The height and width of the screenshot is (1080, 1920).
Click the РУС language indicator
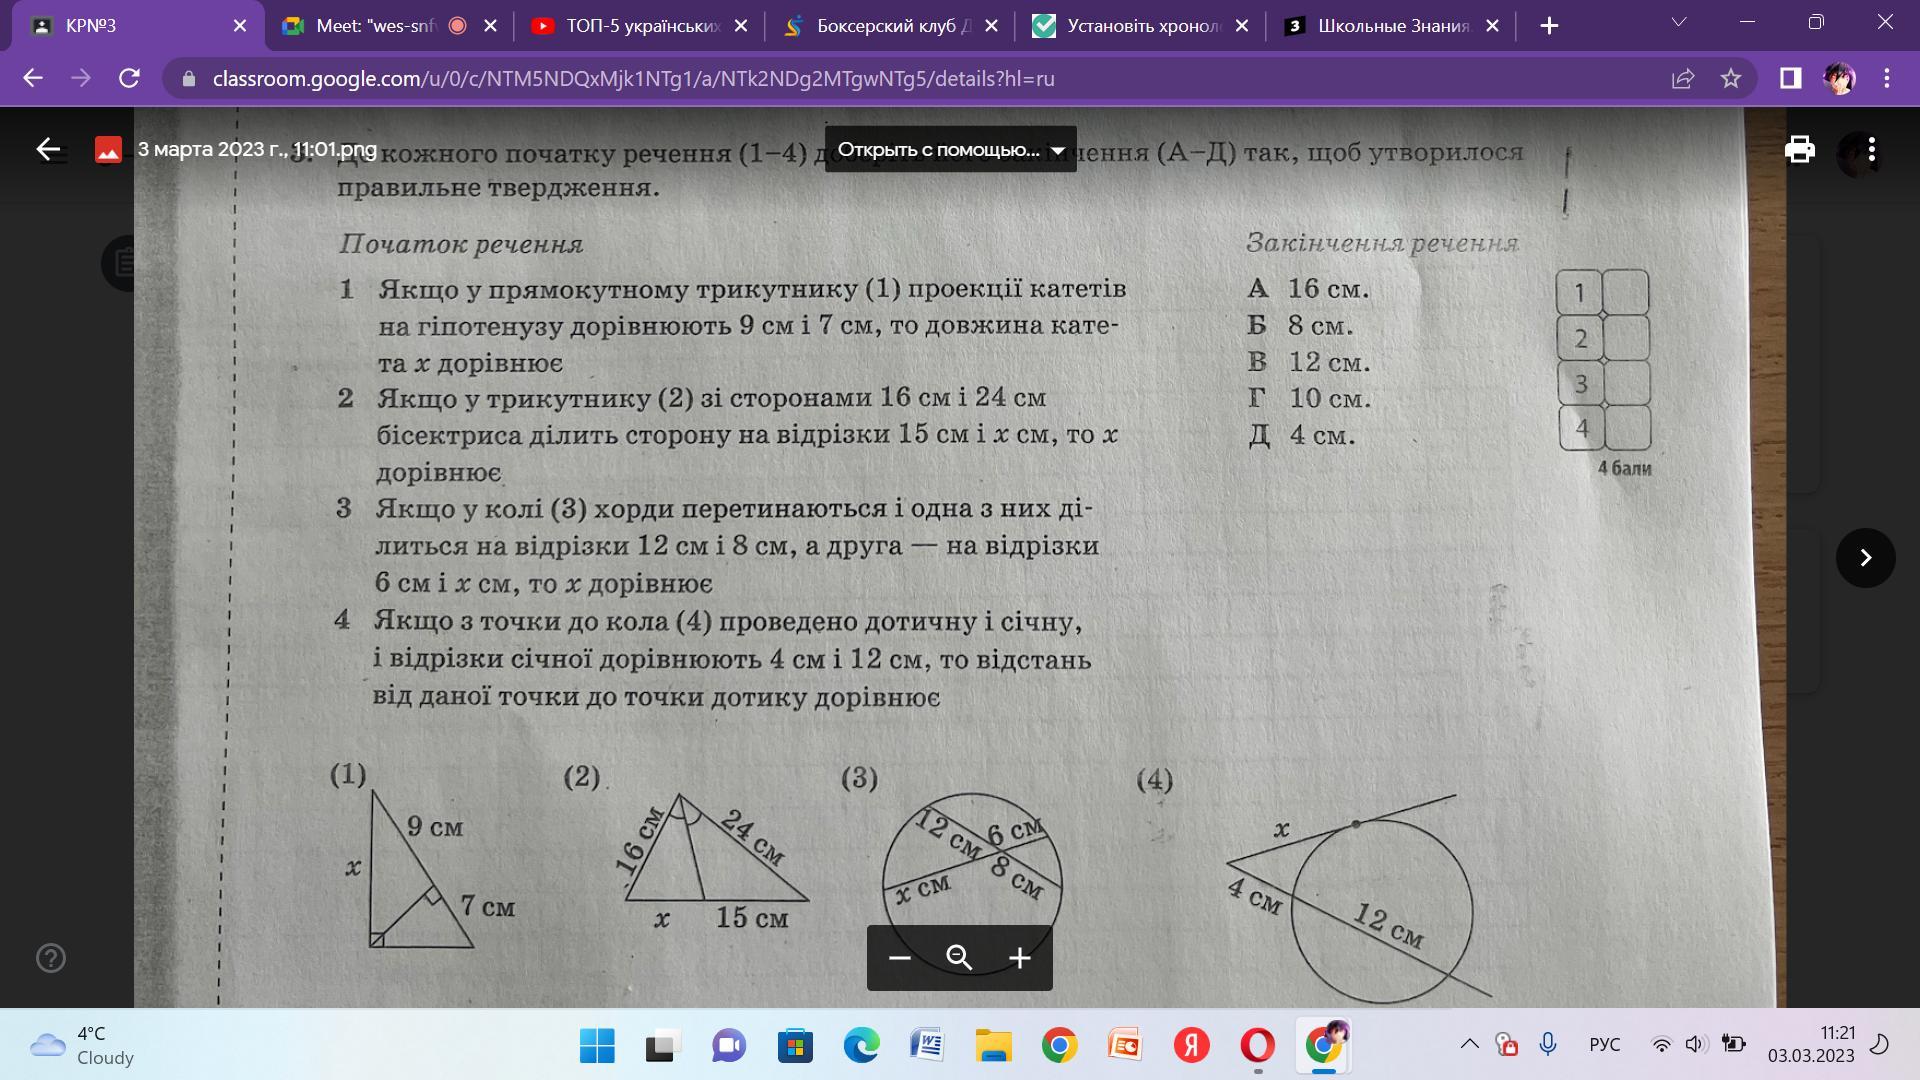1604,1045
